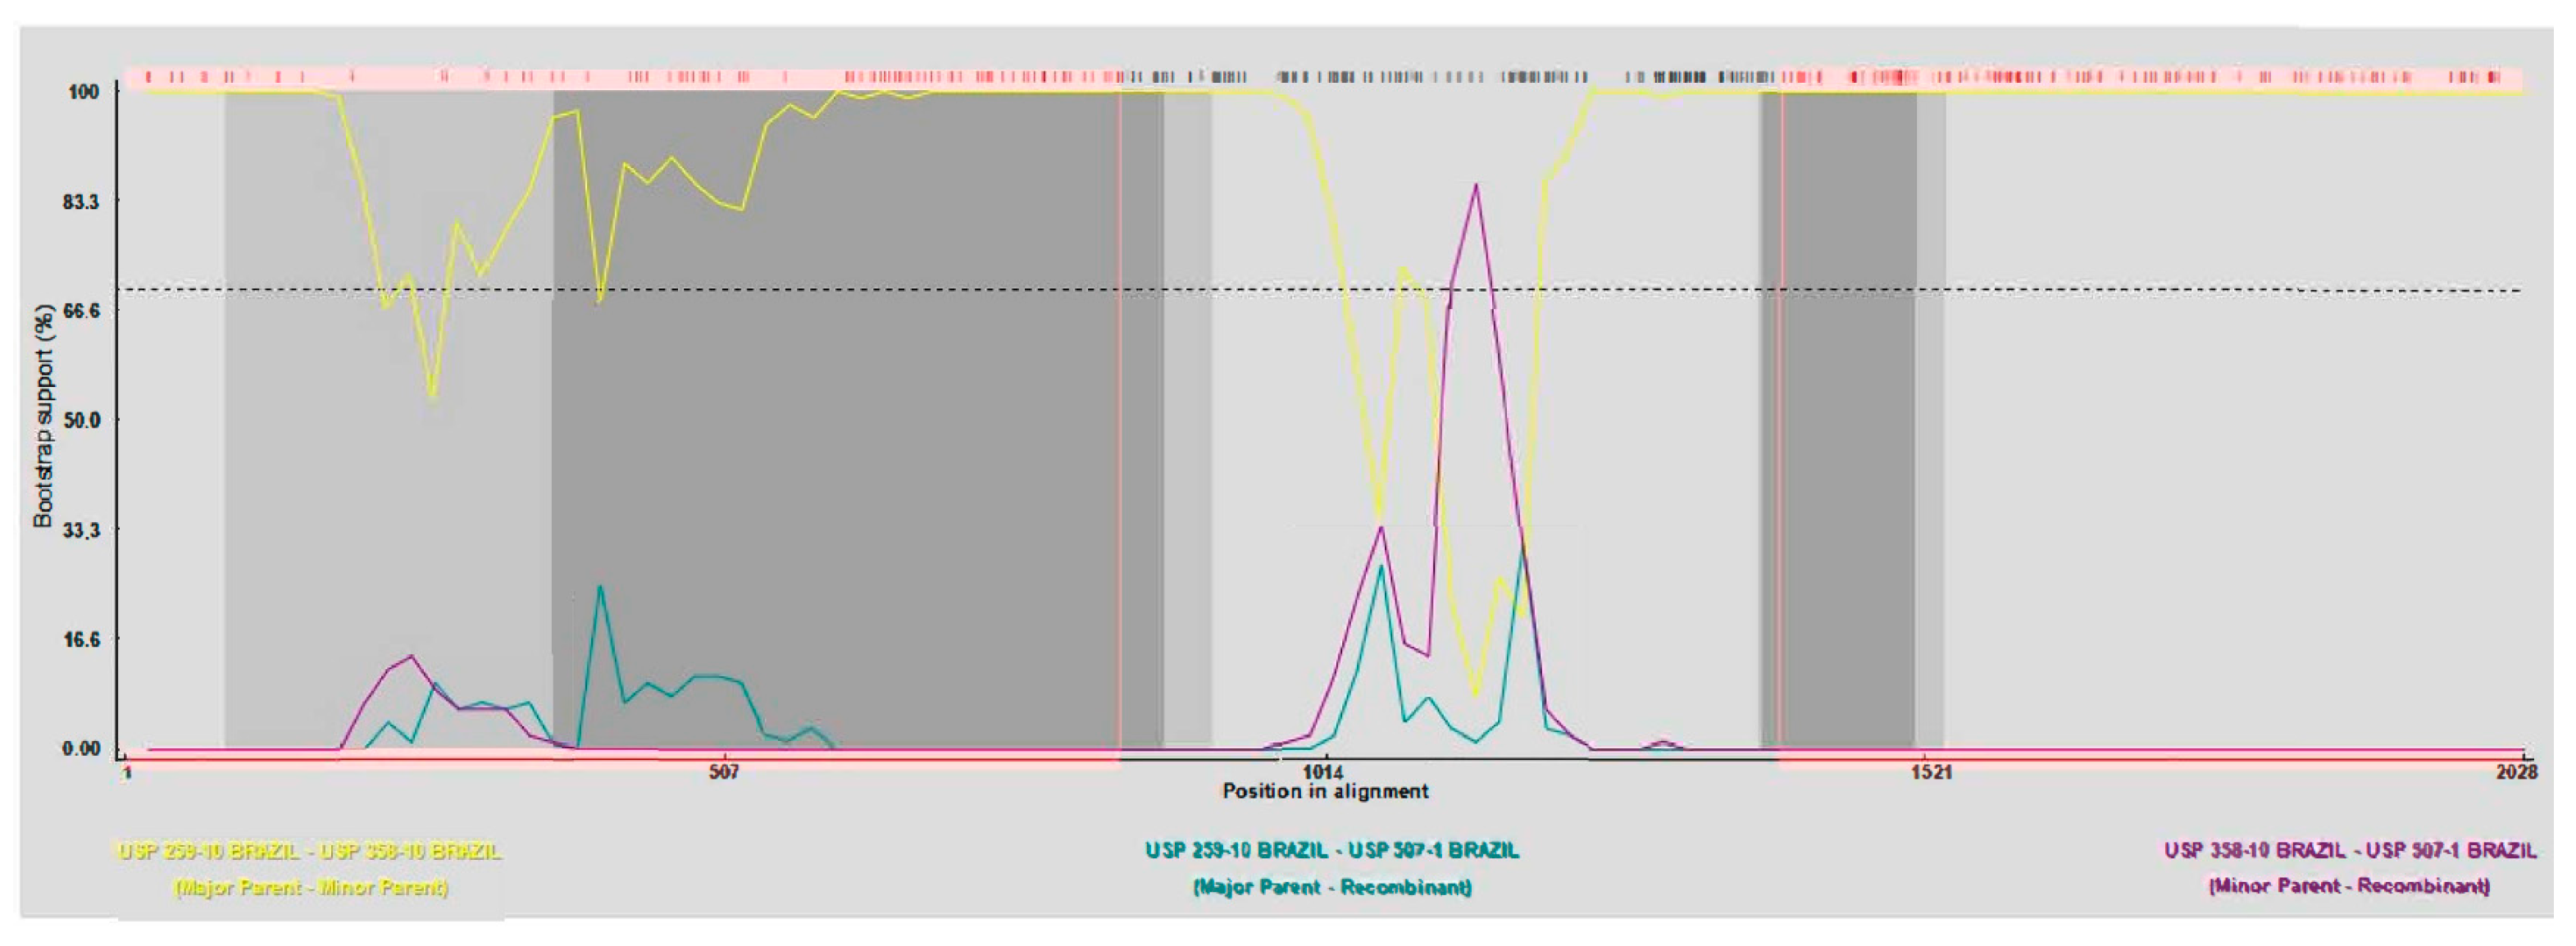This screenshot has height=946, width=2576.
Task: Click the 1521 tick label on x-axis
Action: coord(1931,772)
